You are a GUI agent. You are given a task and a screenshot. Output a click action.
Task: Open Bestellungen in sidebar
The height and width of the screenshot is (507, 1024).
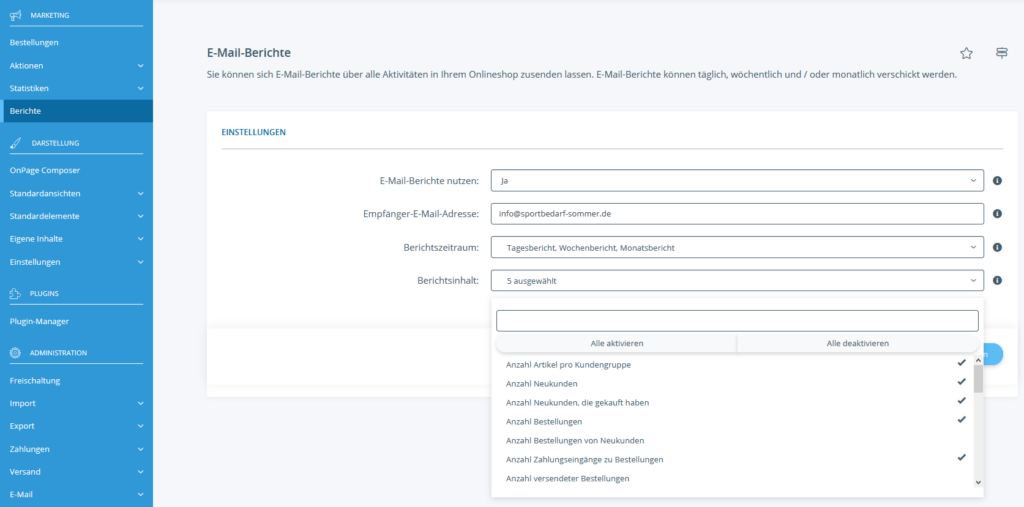tap(34, 42)
